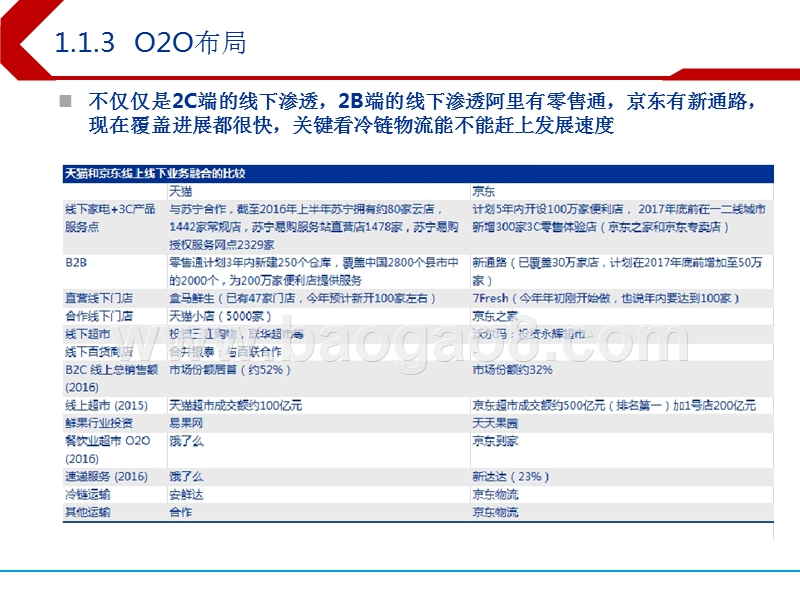Click the table header '天猫和京东线上线下业务融合的比较'
This screenshot has width=800, height=600.
155,173
